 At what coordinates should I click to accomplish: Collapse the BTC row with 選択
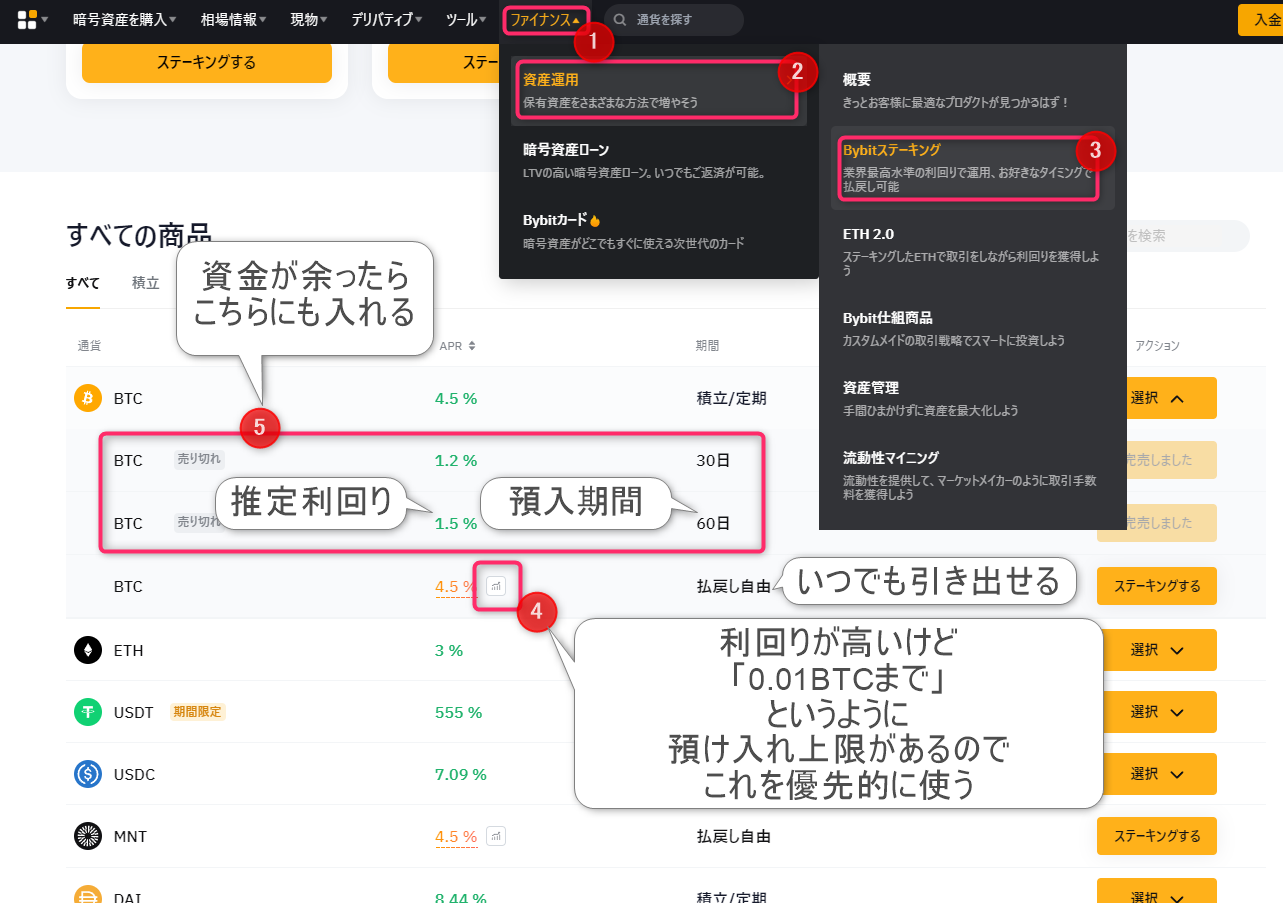pyautogui.click(x=1157, y=398)
